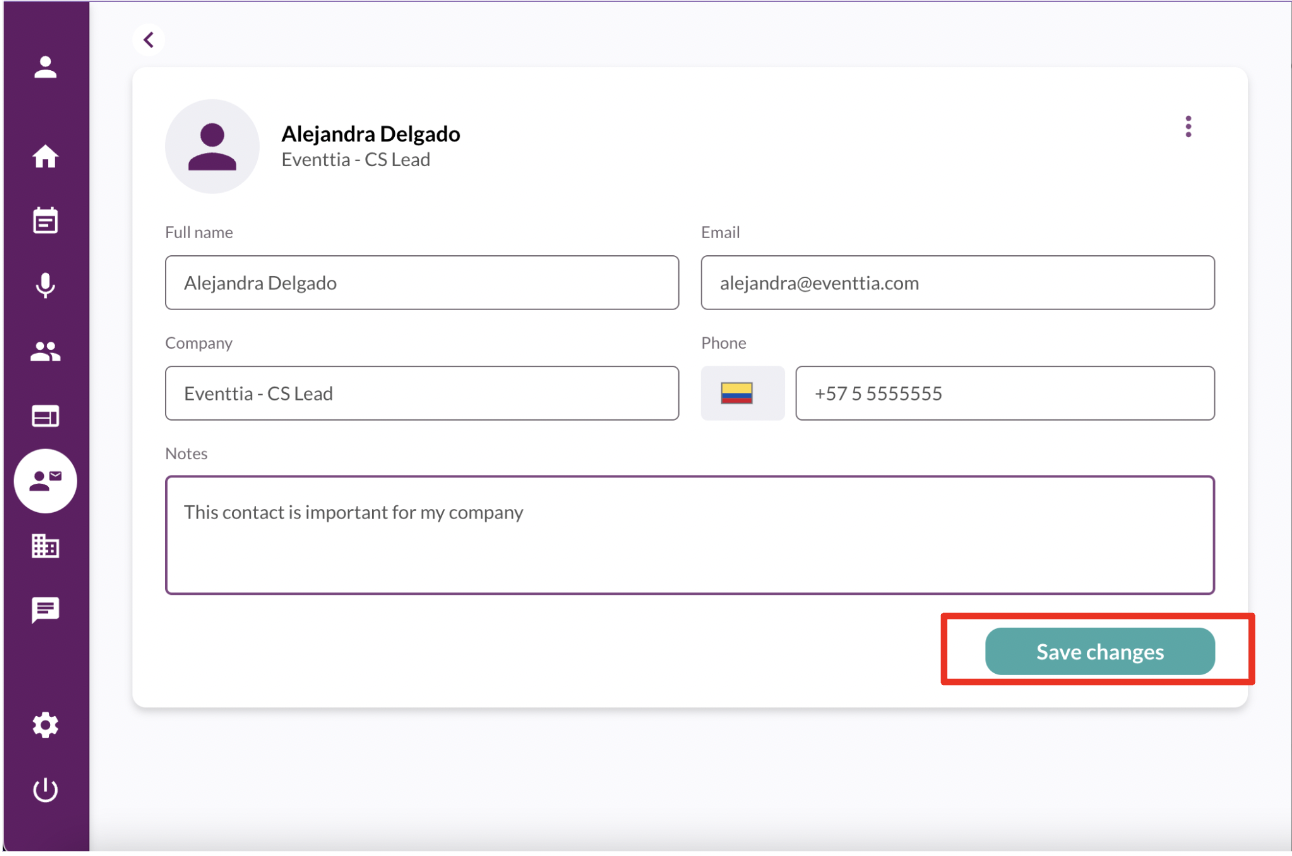Open the Colombia flag country selector
The width and height of the screenshot is (1292, 856).
(x=742, y=393)
